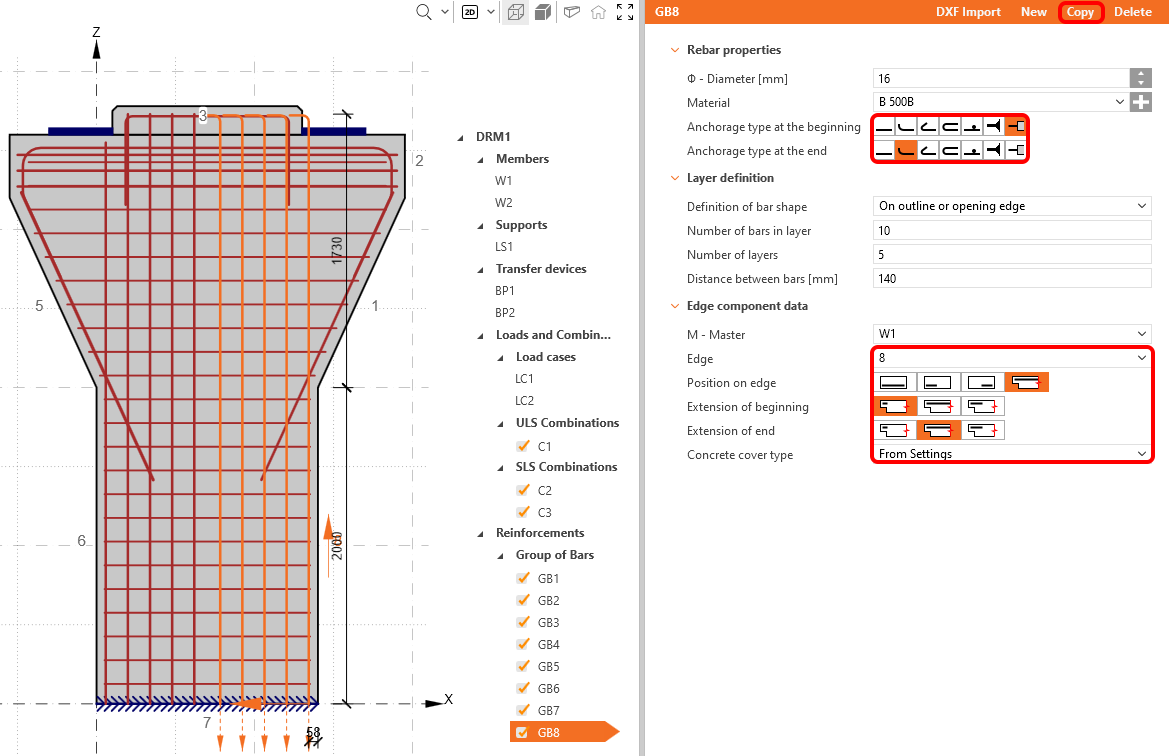Uncheck the GB1 reinforcement checkbox

521,579
